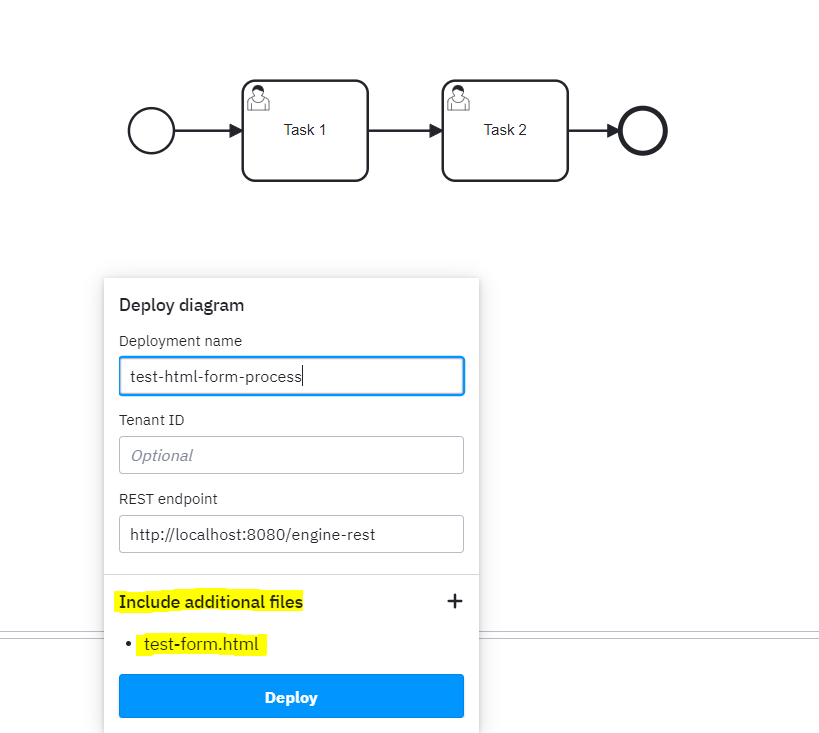Click the REST endpoint label
This screenshot has height=733, width=819.
(168, 499)
